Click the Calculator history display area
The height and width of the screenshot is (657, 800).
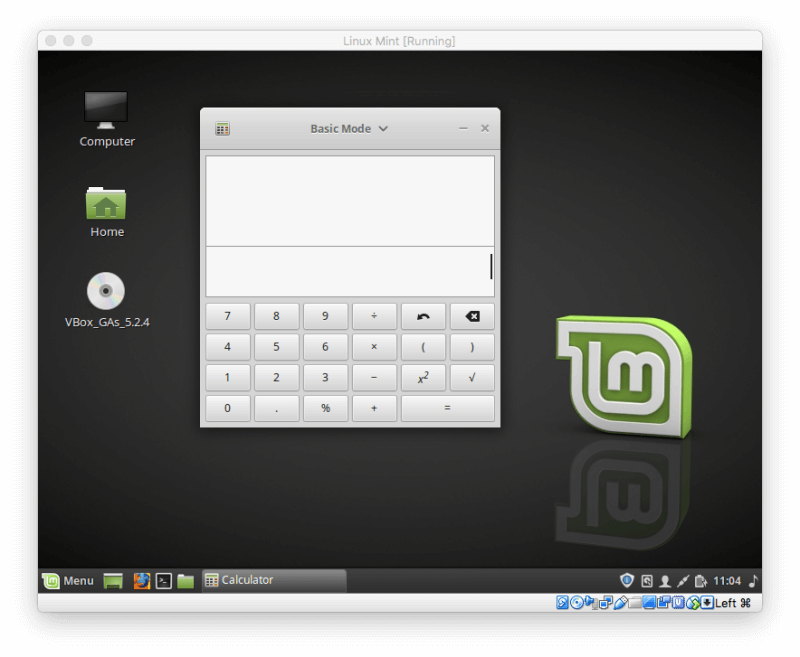[x=350, y=201]
